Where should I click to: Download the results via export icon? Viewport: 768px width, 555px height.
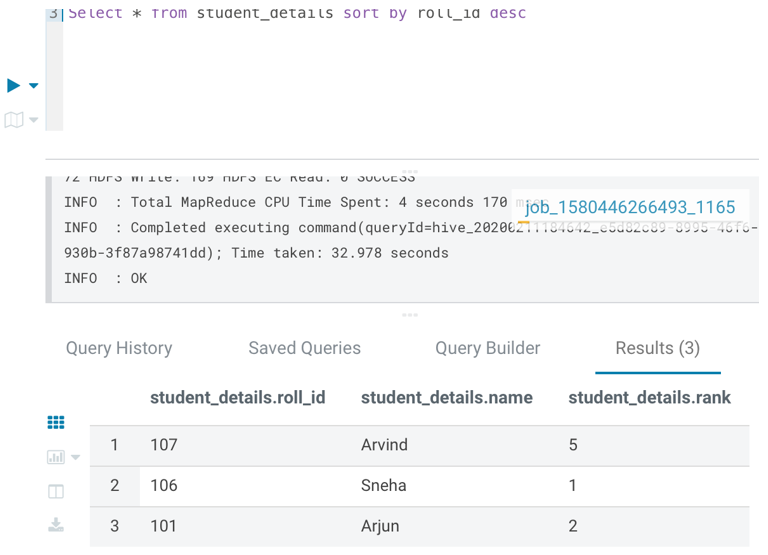56,525
